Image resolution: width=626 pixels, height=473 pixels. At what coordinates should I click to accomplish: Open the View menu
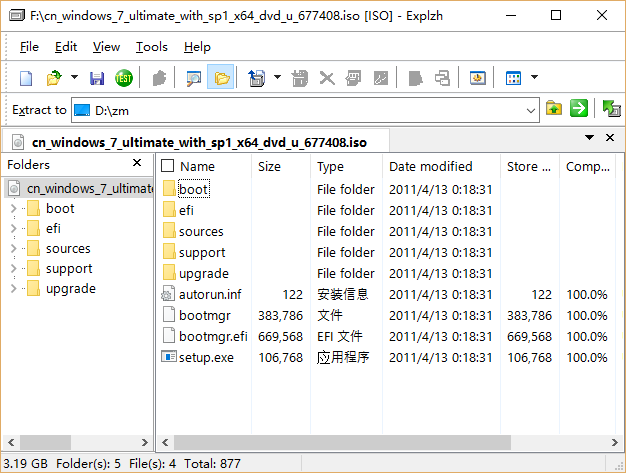tap(106, 47)
